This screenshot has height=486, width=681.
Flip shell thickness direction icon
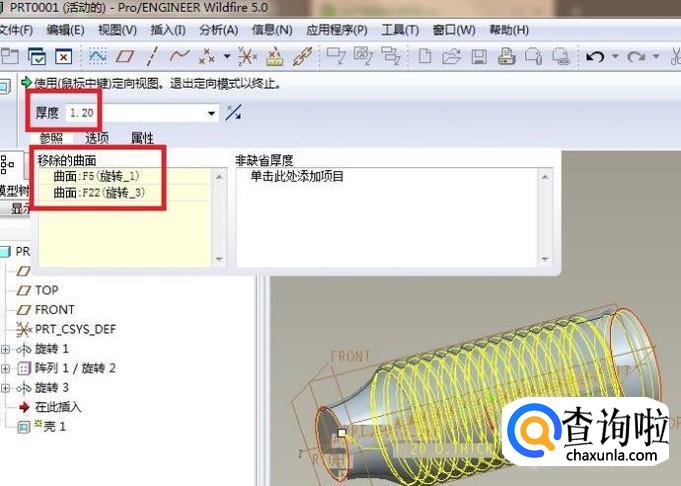(x=234, y=113)
